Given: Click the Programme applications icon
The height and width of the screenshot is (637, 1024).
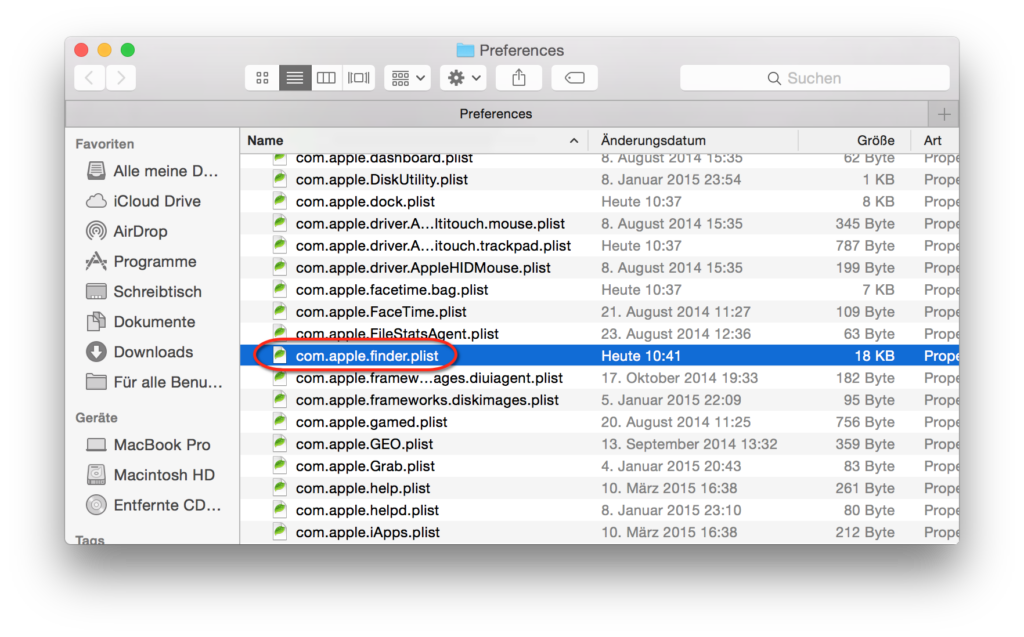Looking at the screenshot, I should coord(96,261).
